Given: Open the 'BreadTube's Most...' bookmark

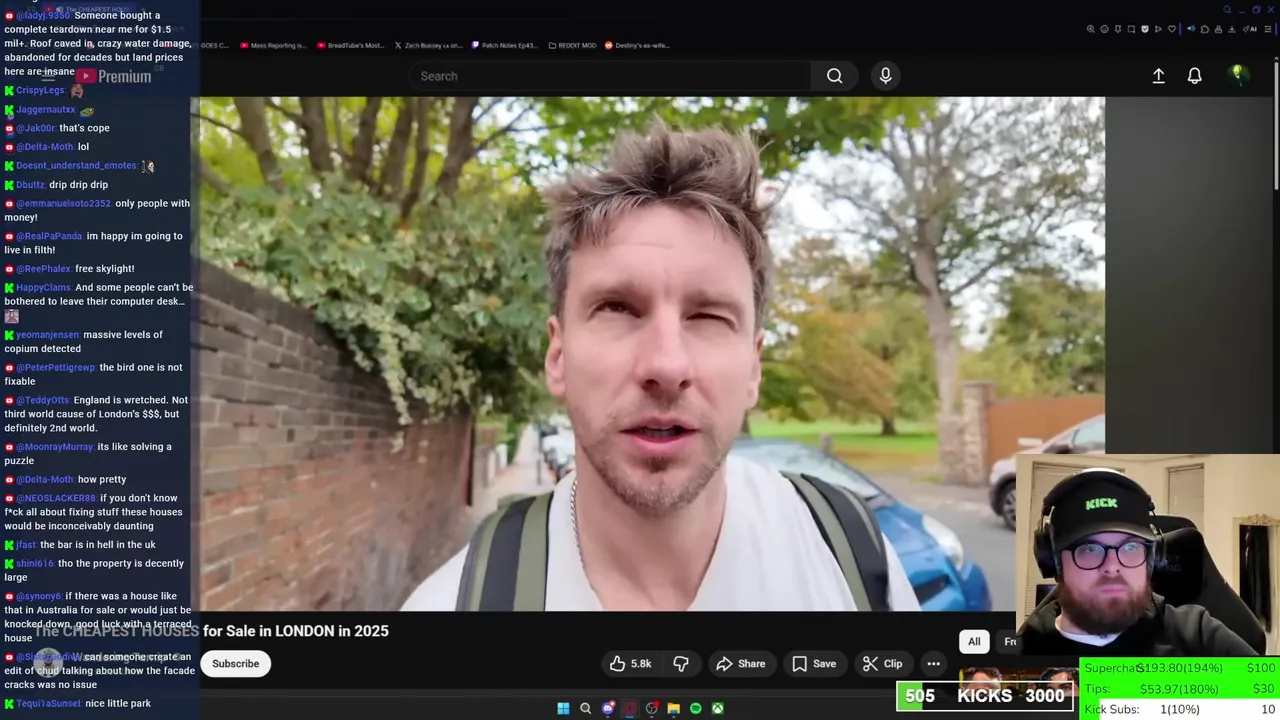Looking at the screenshot, I should [x=350, y=45].
